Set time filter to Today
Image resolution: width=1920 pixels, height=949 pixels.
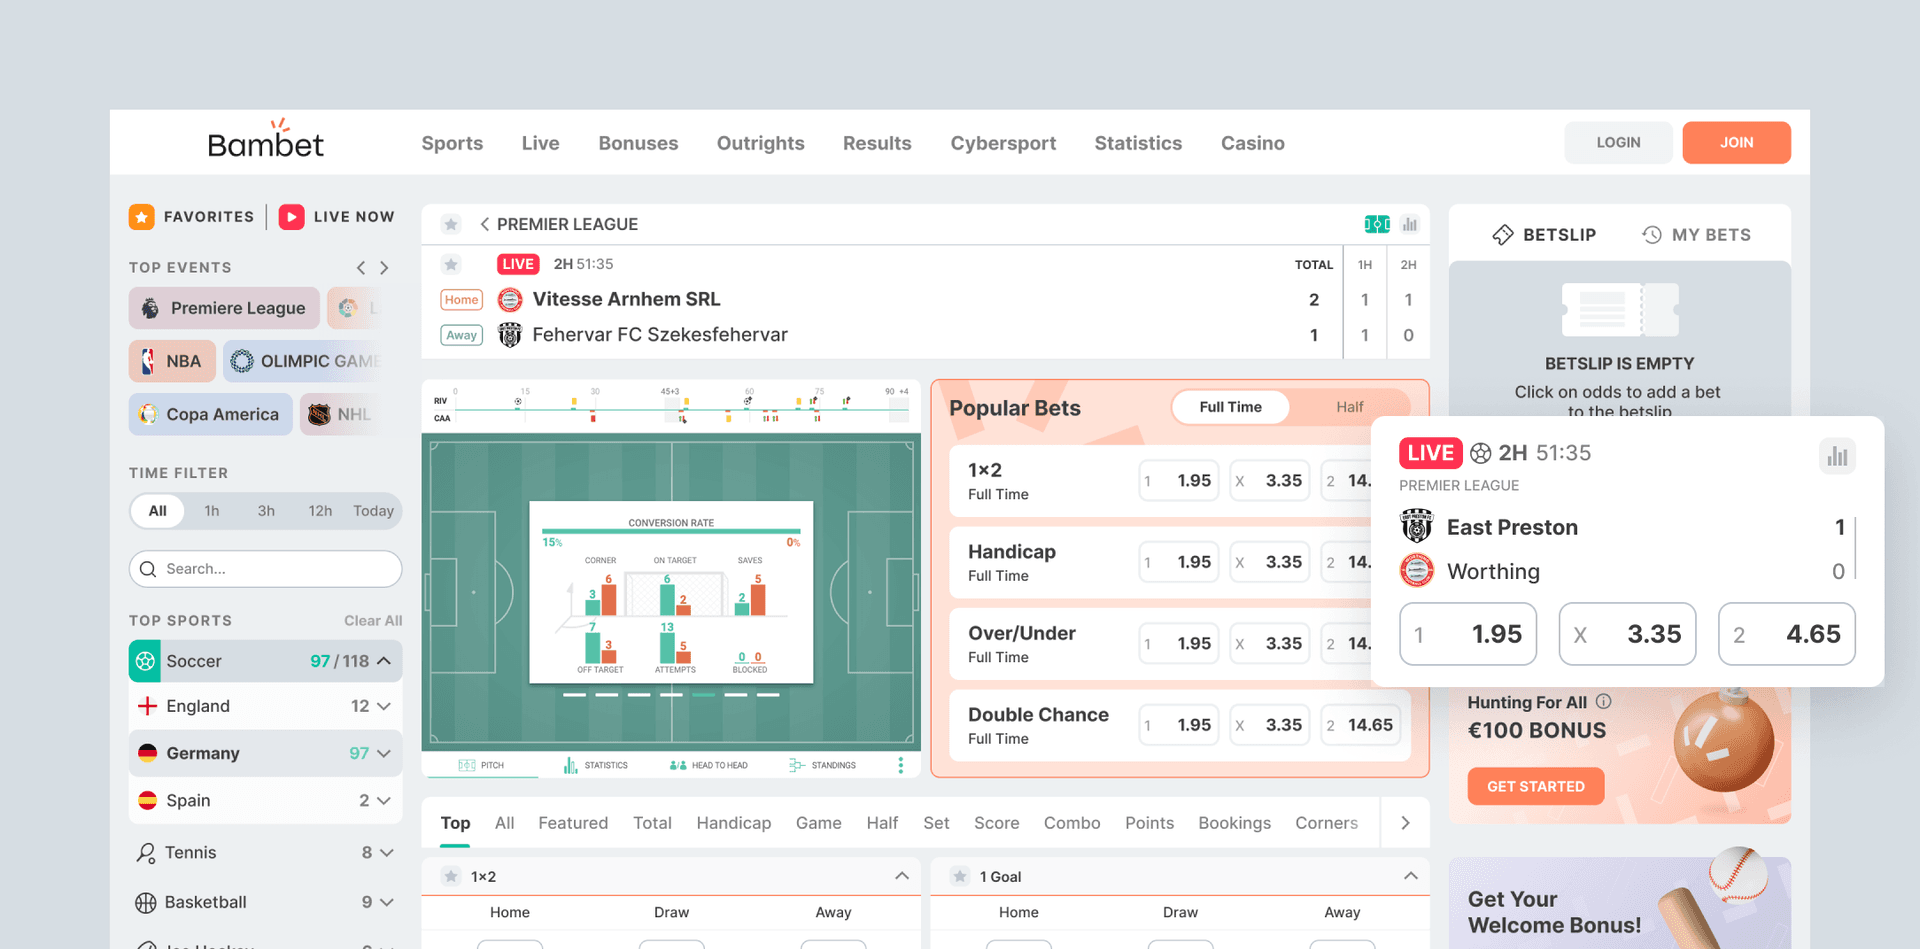click(373, 511)
